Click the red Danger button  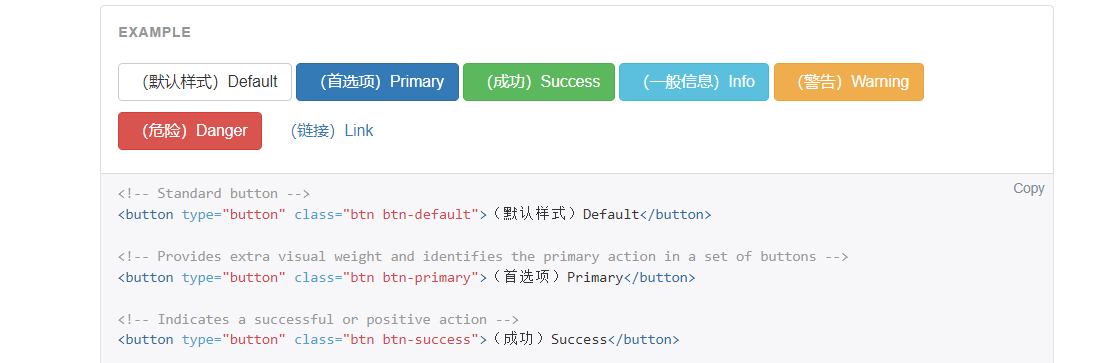[190, 131]
